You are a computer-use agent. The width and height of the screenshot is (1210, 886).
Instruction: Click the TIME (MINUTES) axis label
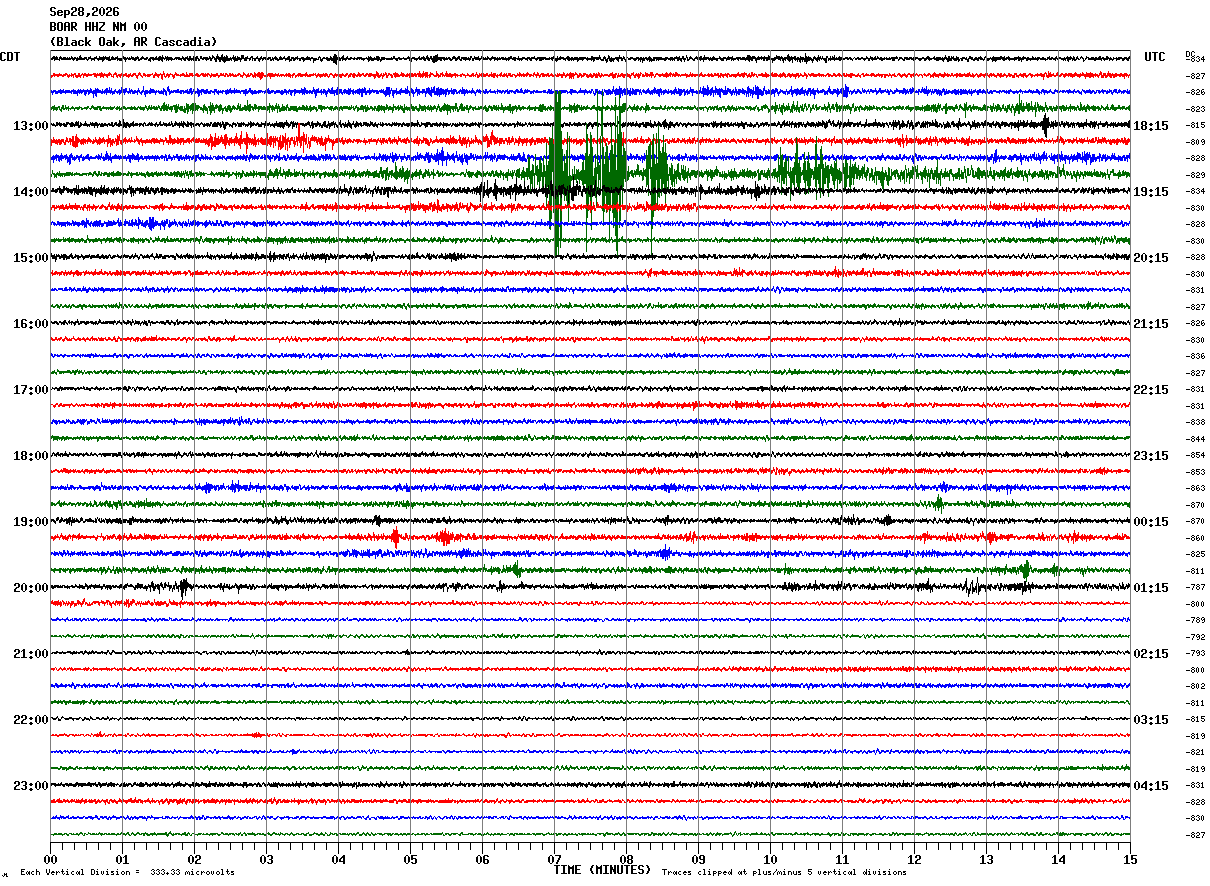pos(603,870)
